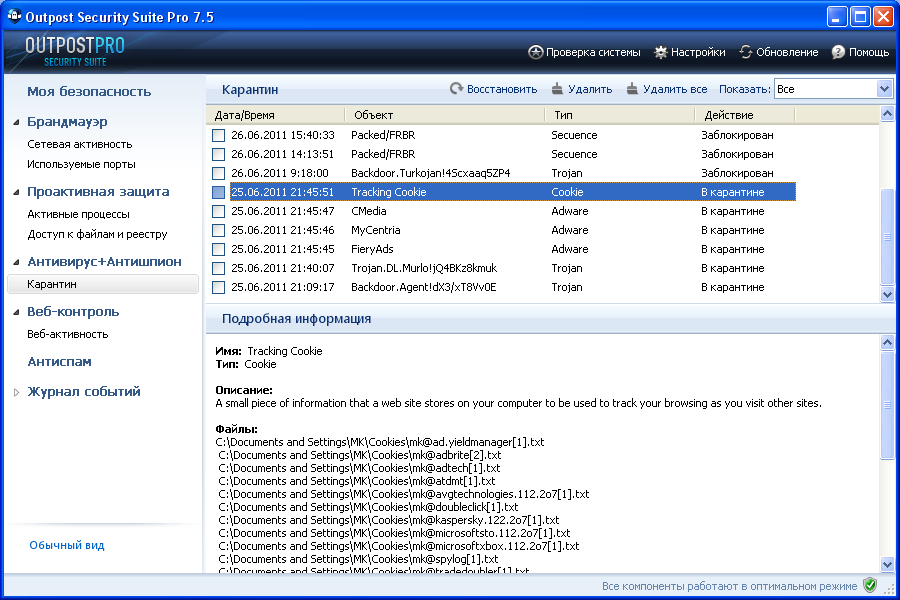
Task: Click Удалить все button
Action: 666,89
